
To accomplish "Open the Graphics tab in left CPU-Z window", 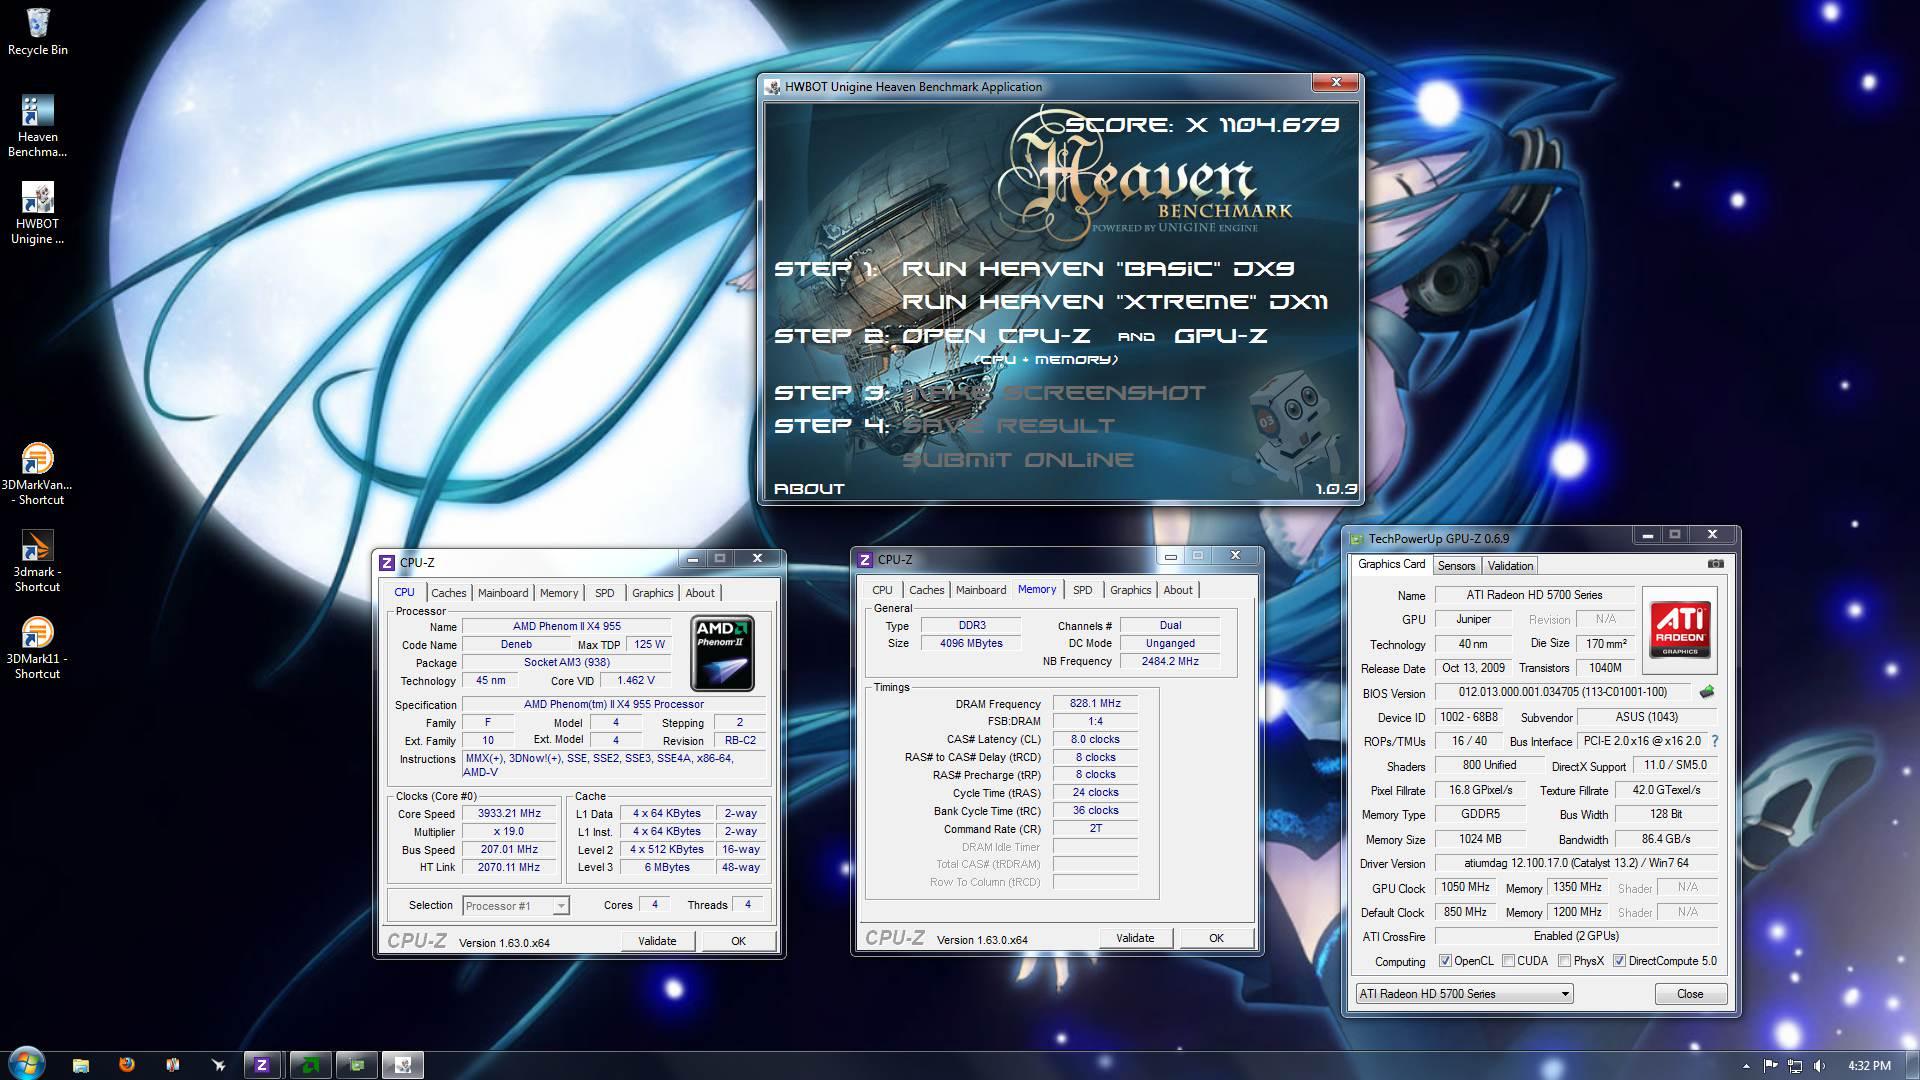I will tap(653, 593).
